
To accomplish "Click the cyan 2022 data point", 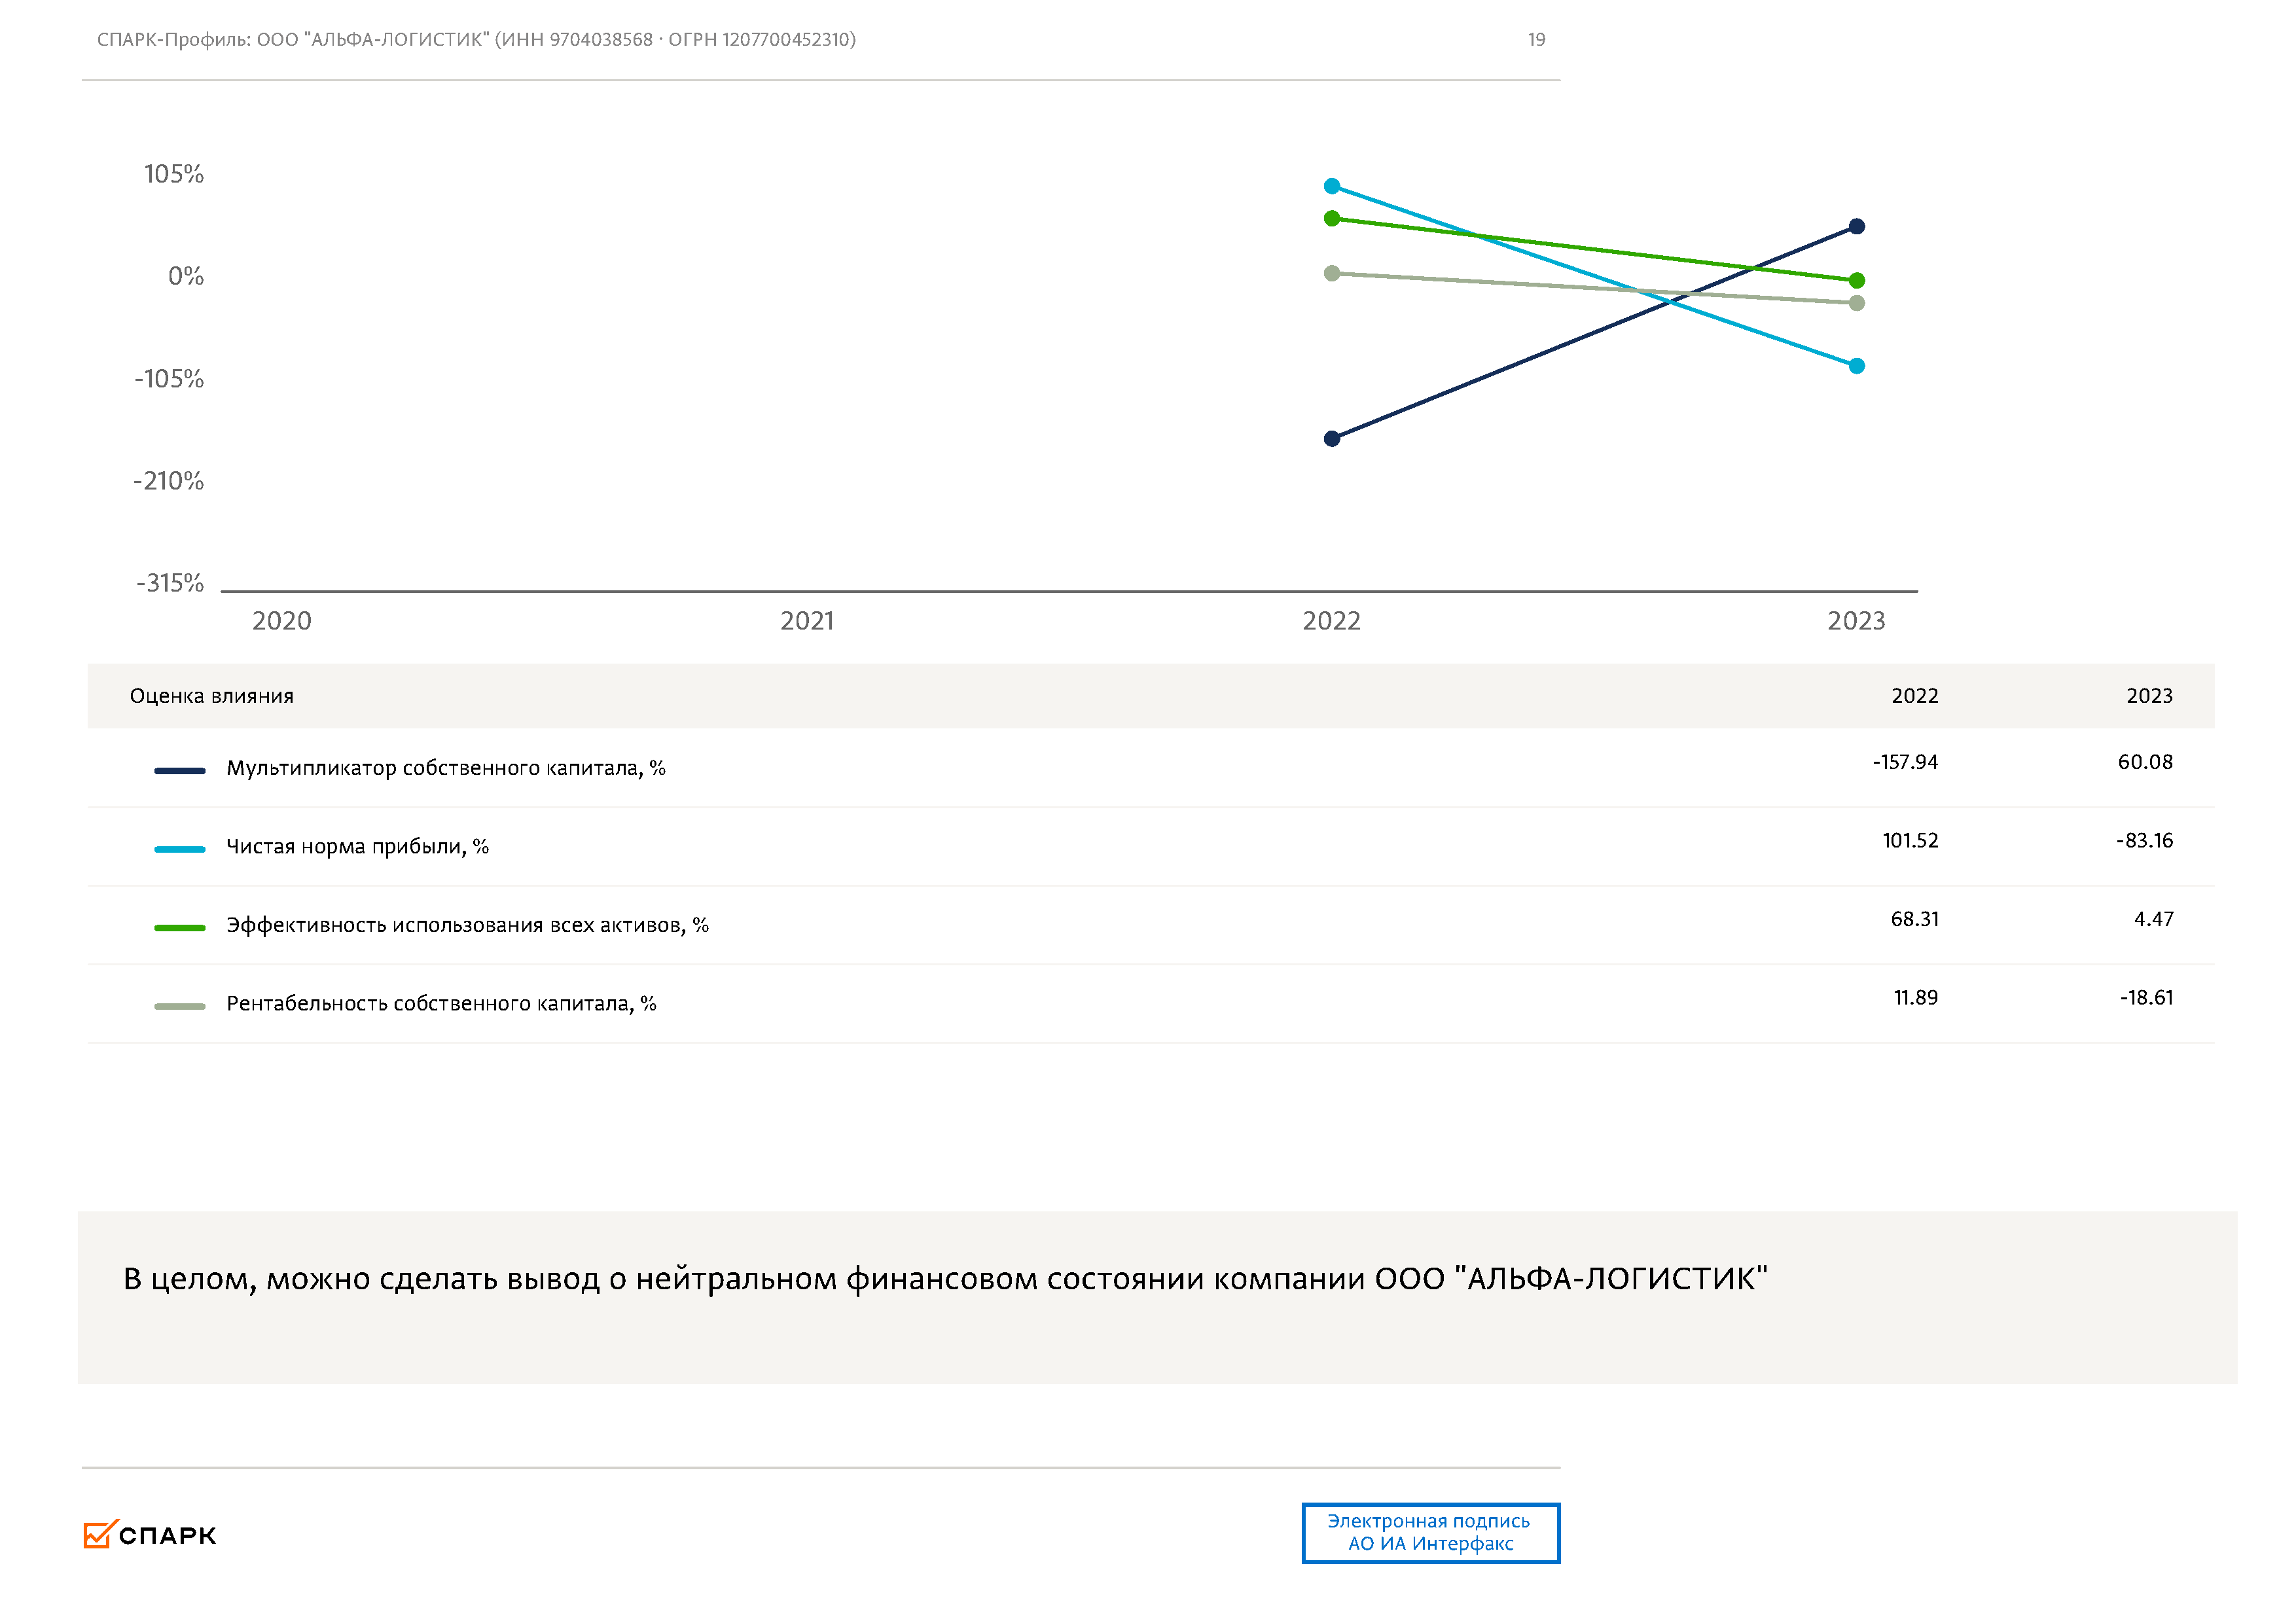I will (x=1332, y=186).
